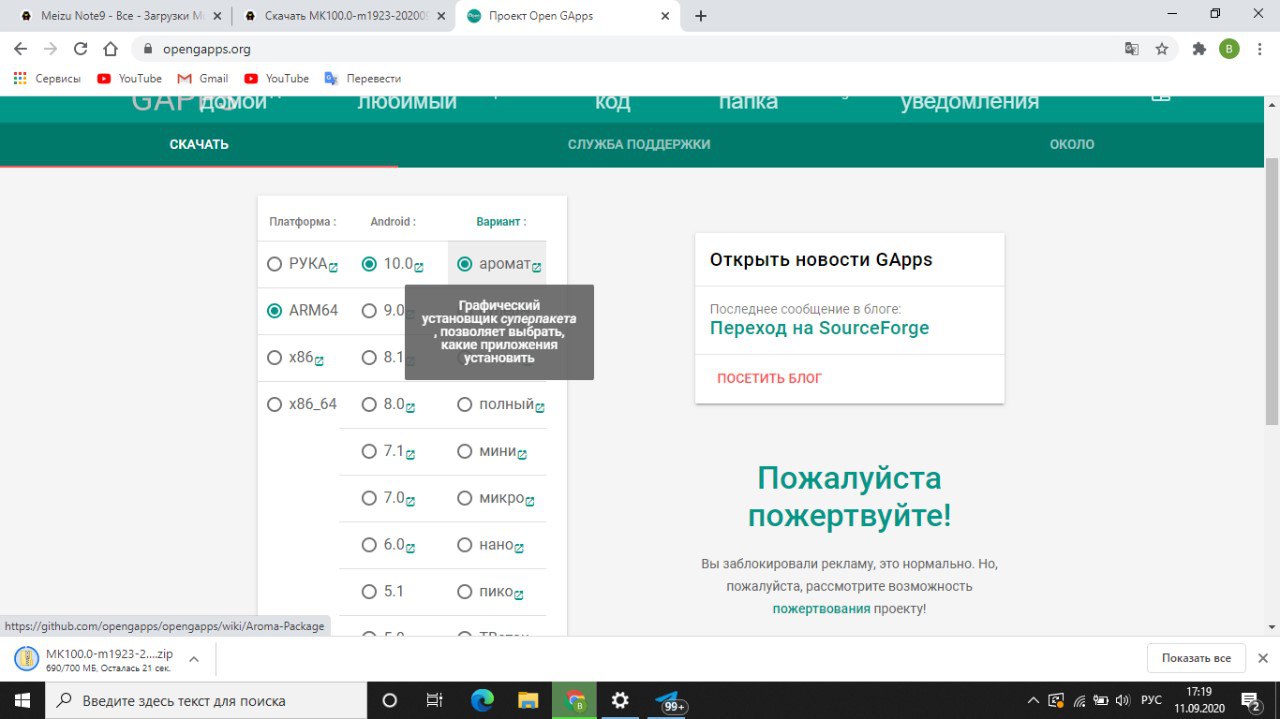
Task: Select мини variant
Action: (464, 451)
